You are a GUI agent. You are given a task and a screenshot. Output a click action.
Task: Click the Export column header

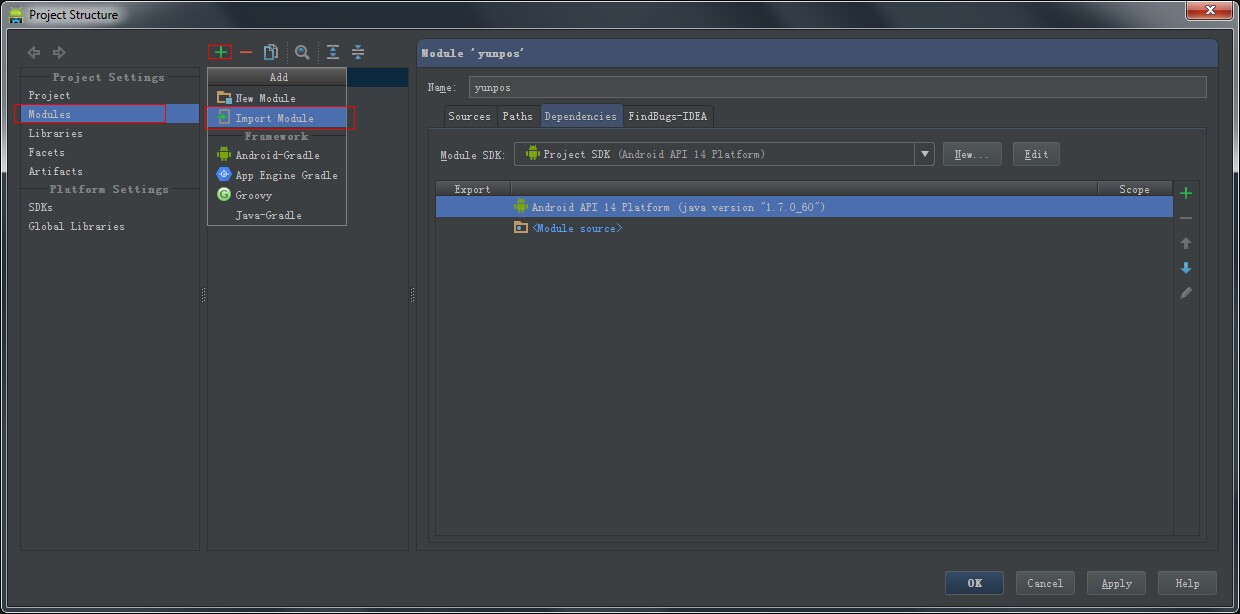tap(473, 189)
